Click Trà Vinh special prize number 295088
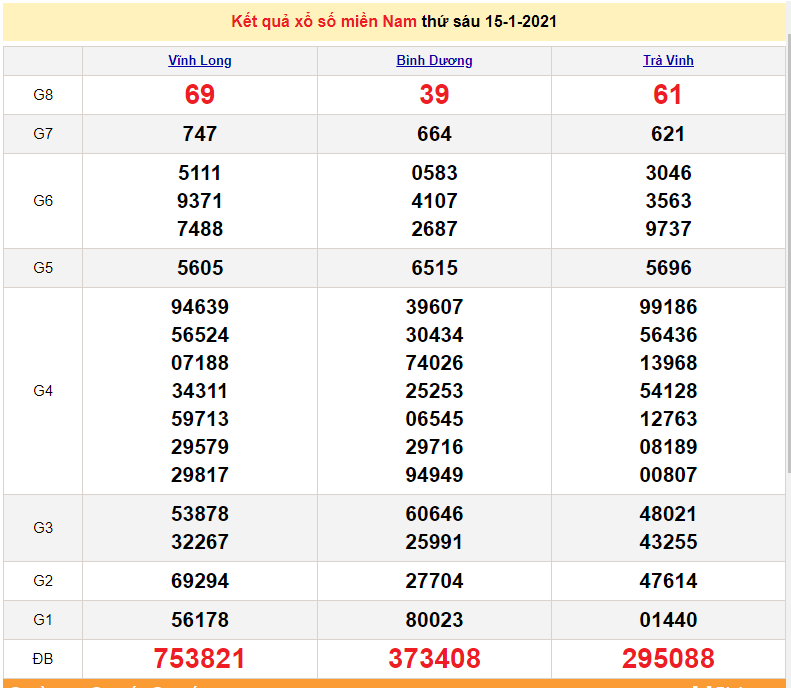This screenshot has height=688, width=791. coord(668,659)
